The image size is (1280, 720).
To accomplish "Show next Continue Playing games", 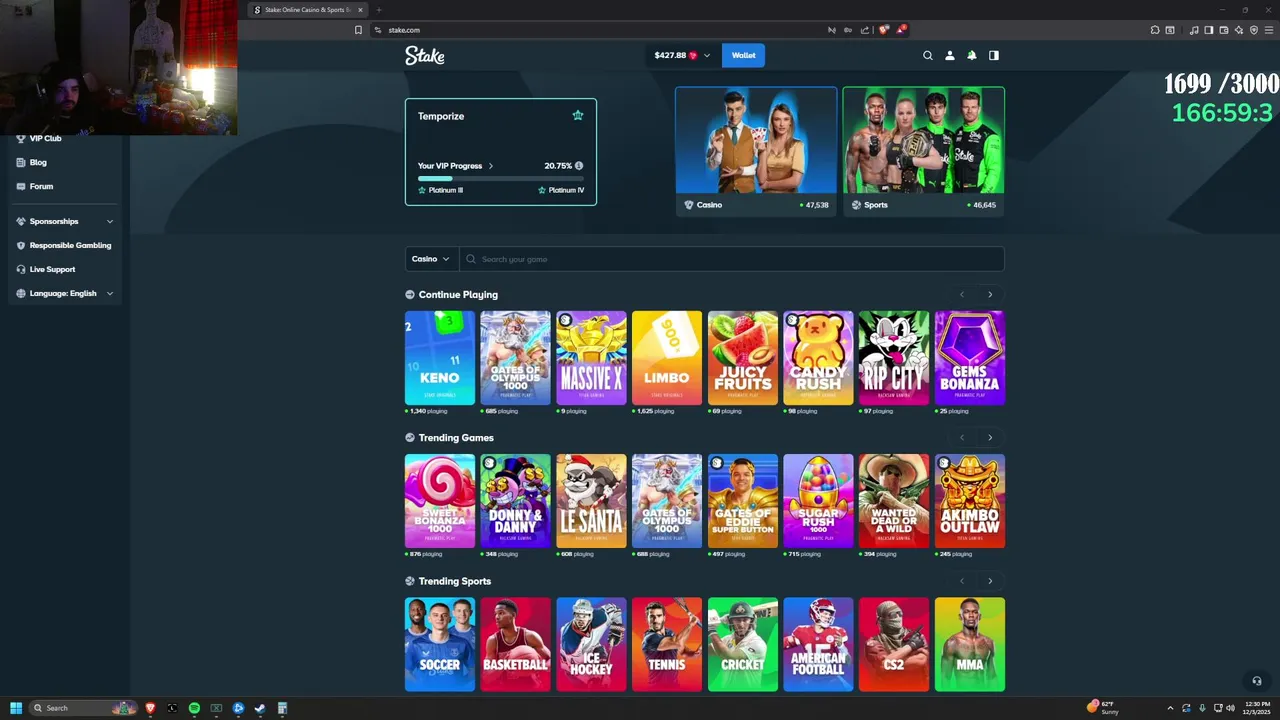I will (990, 294).
